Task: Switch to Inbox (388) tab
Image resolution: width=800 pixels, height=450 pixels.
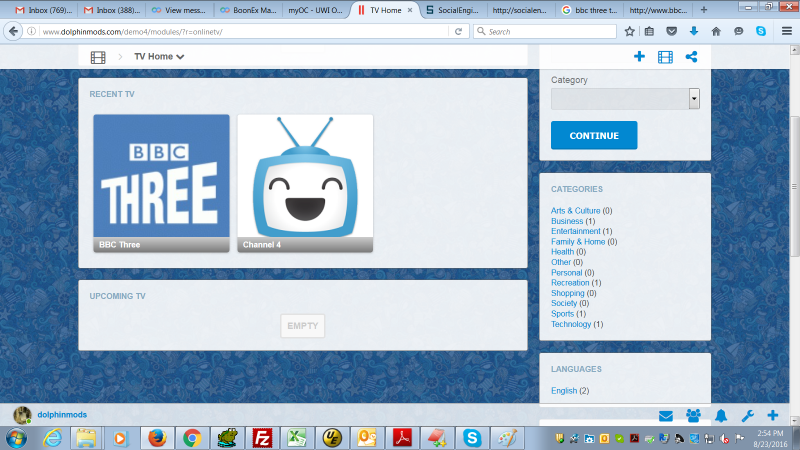Action: [112, 10]
